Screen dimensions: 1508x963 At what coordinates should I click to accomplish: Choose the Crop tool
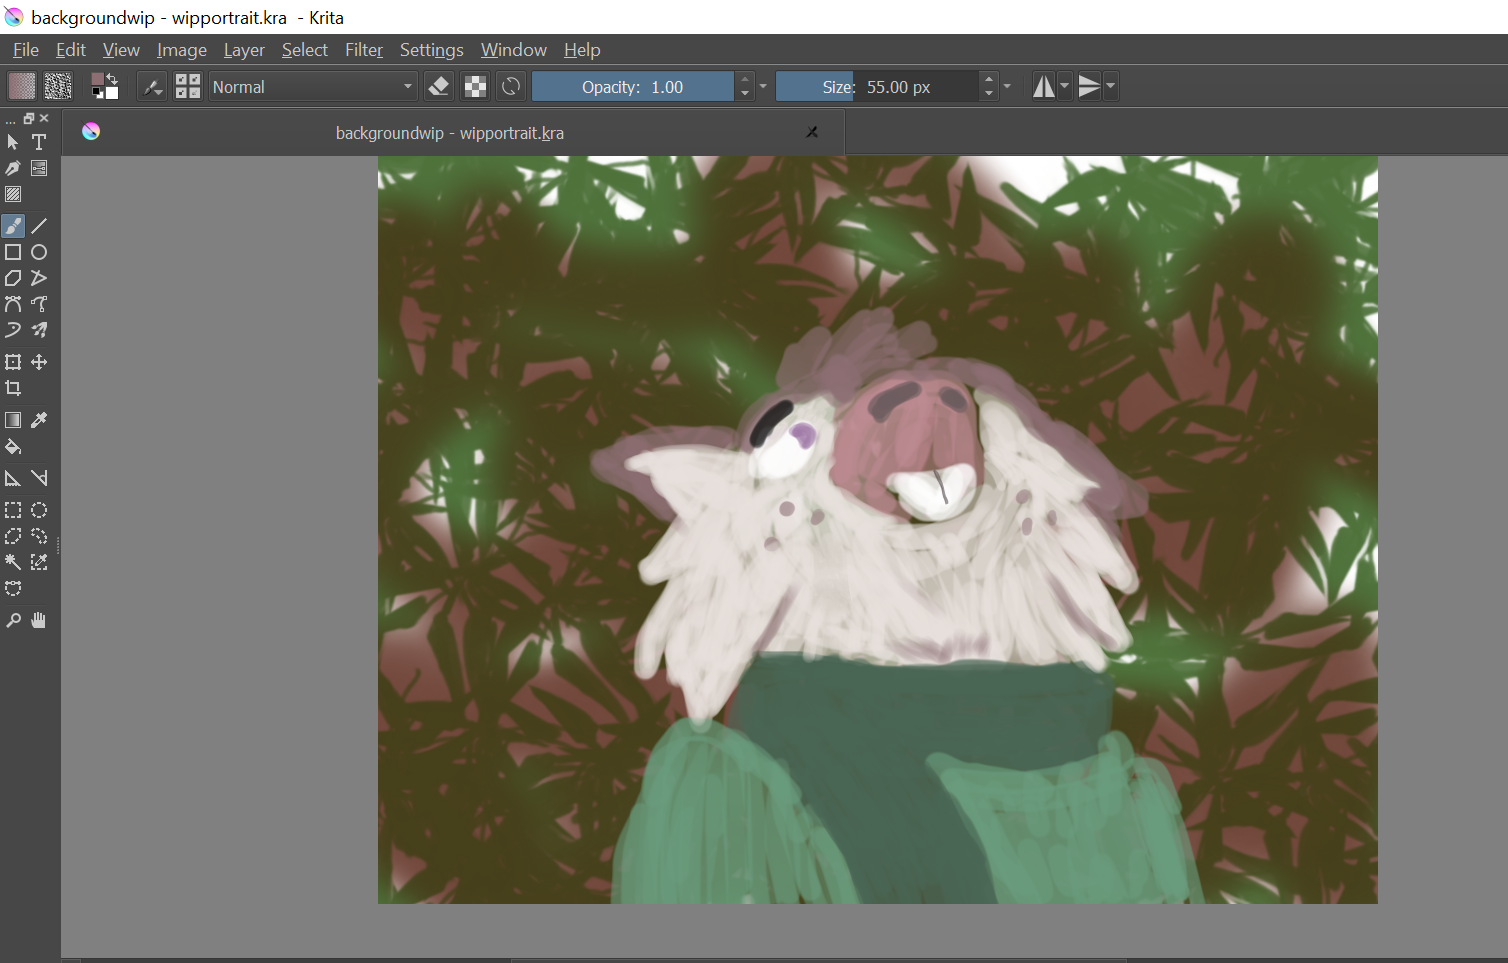click(x=13, y=388)
